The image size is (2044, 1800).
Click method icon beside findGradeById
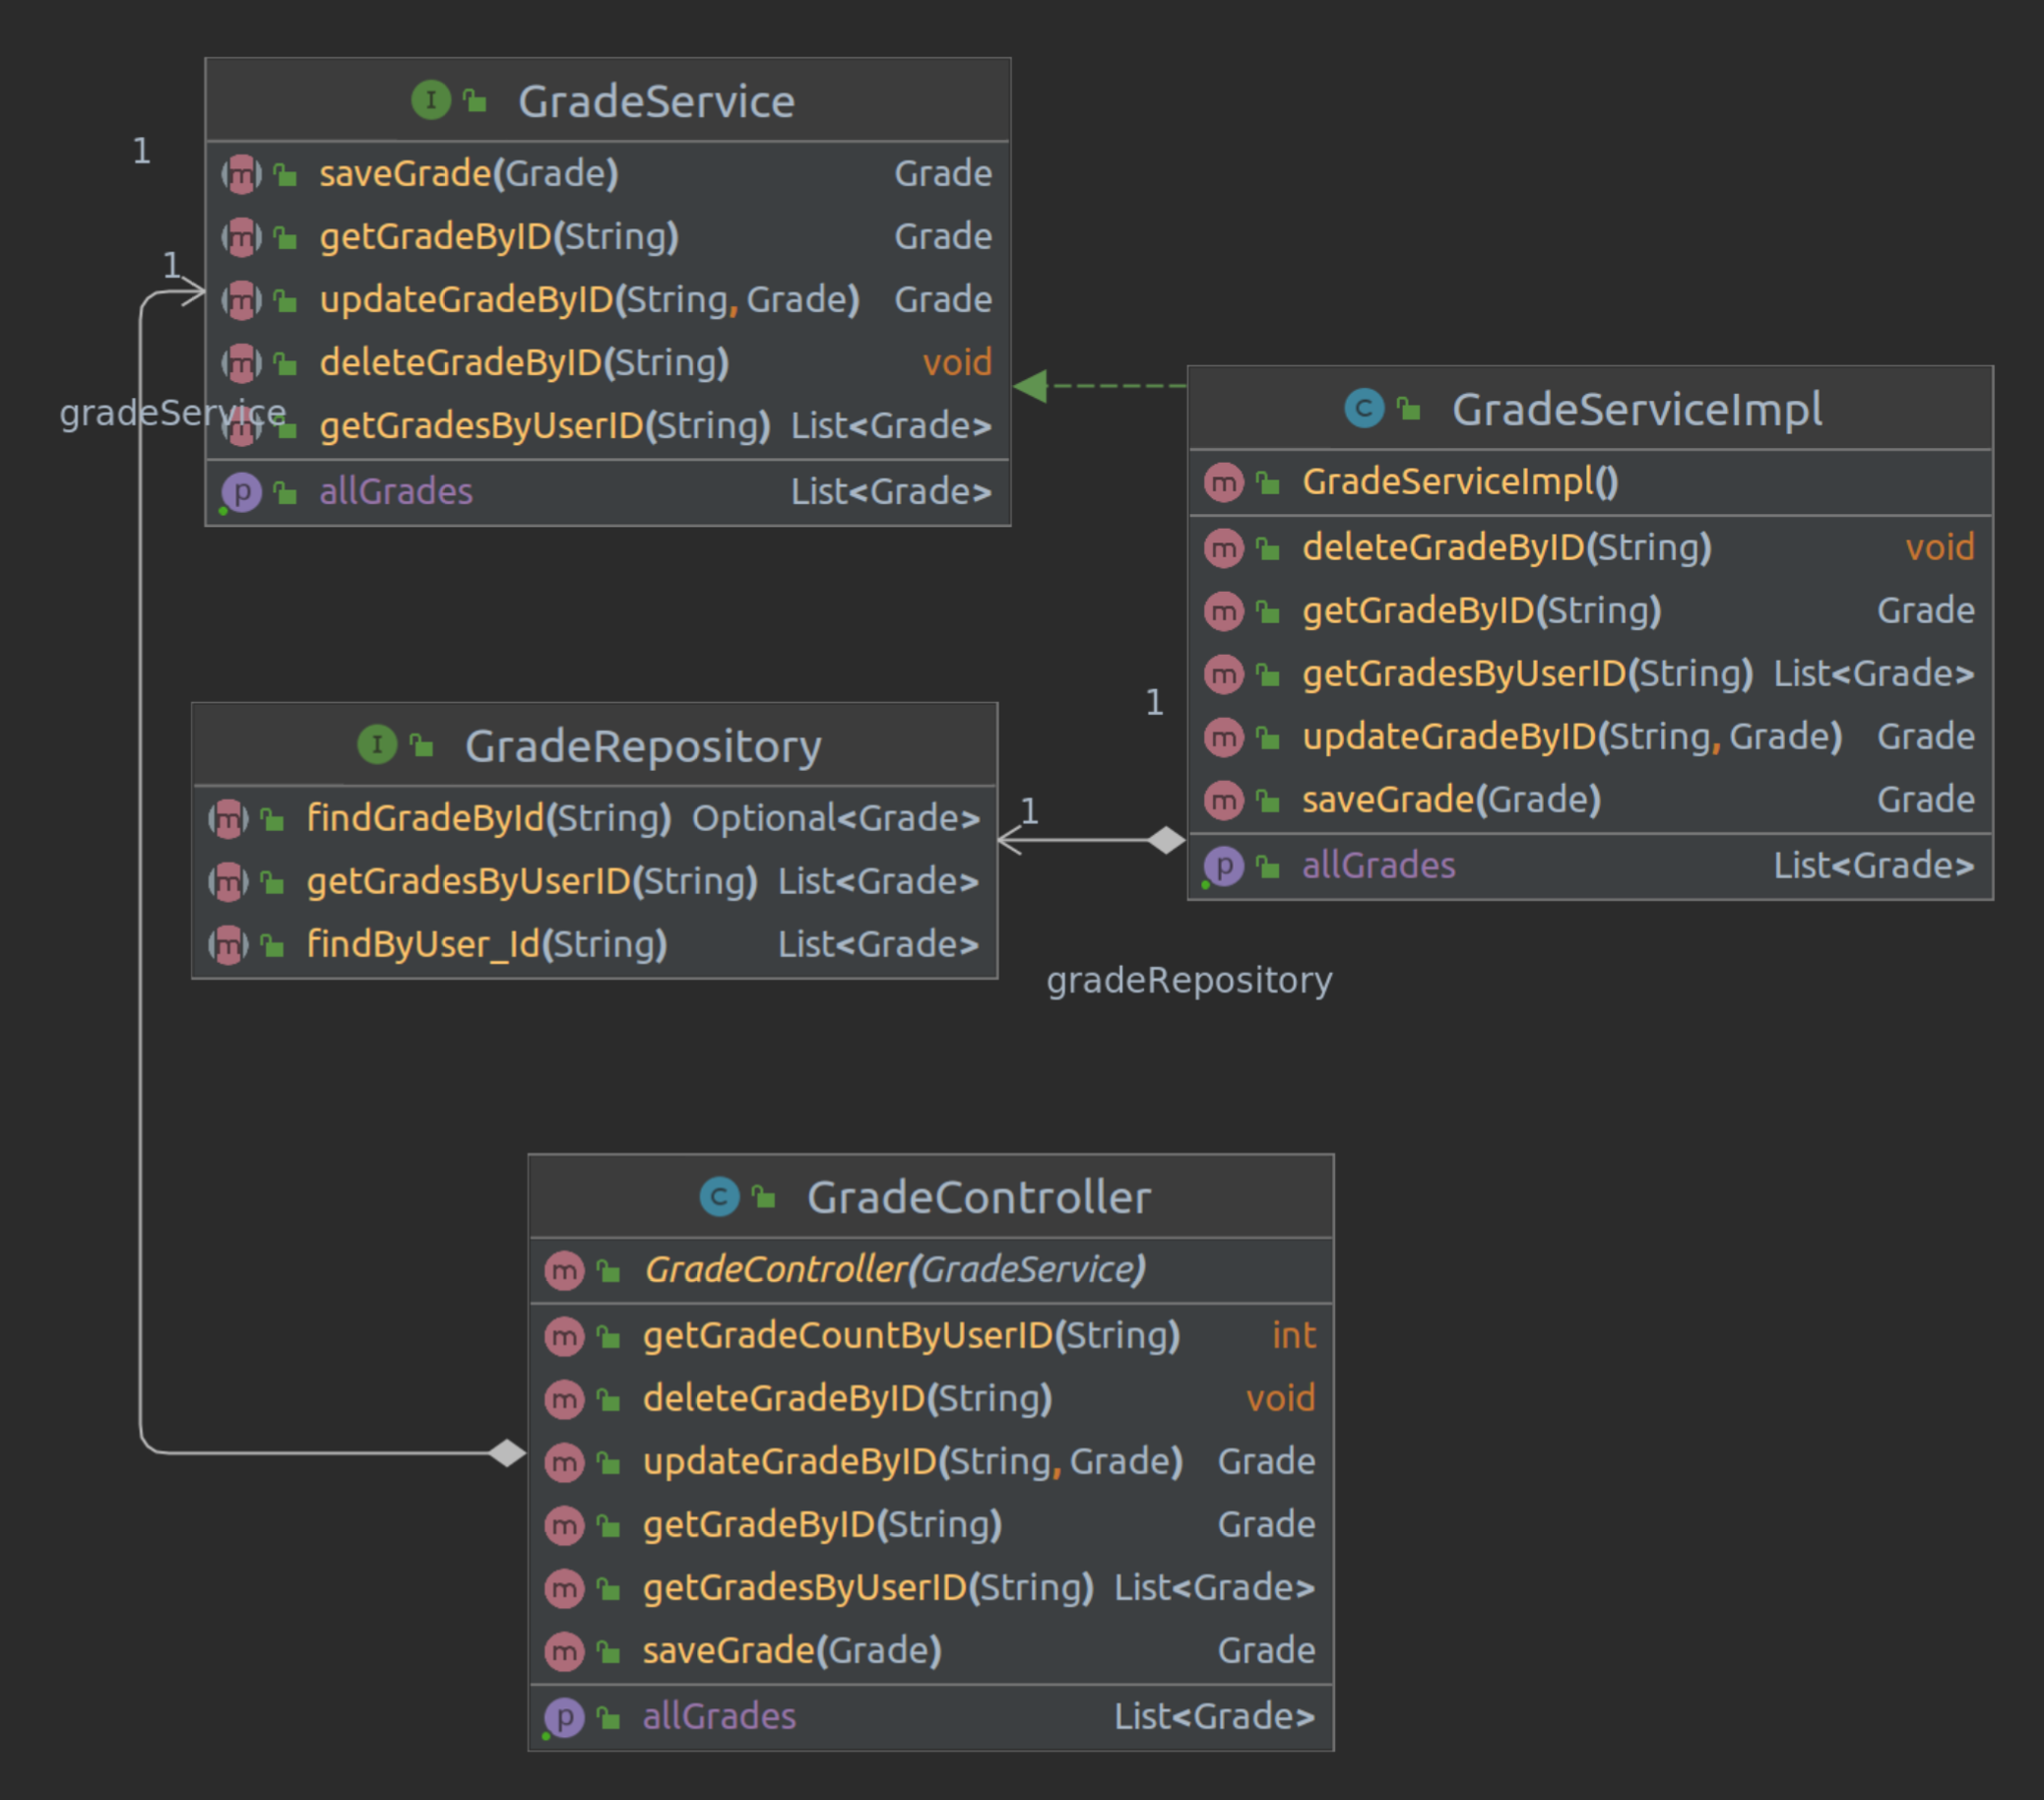point(229,819)
